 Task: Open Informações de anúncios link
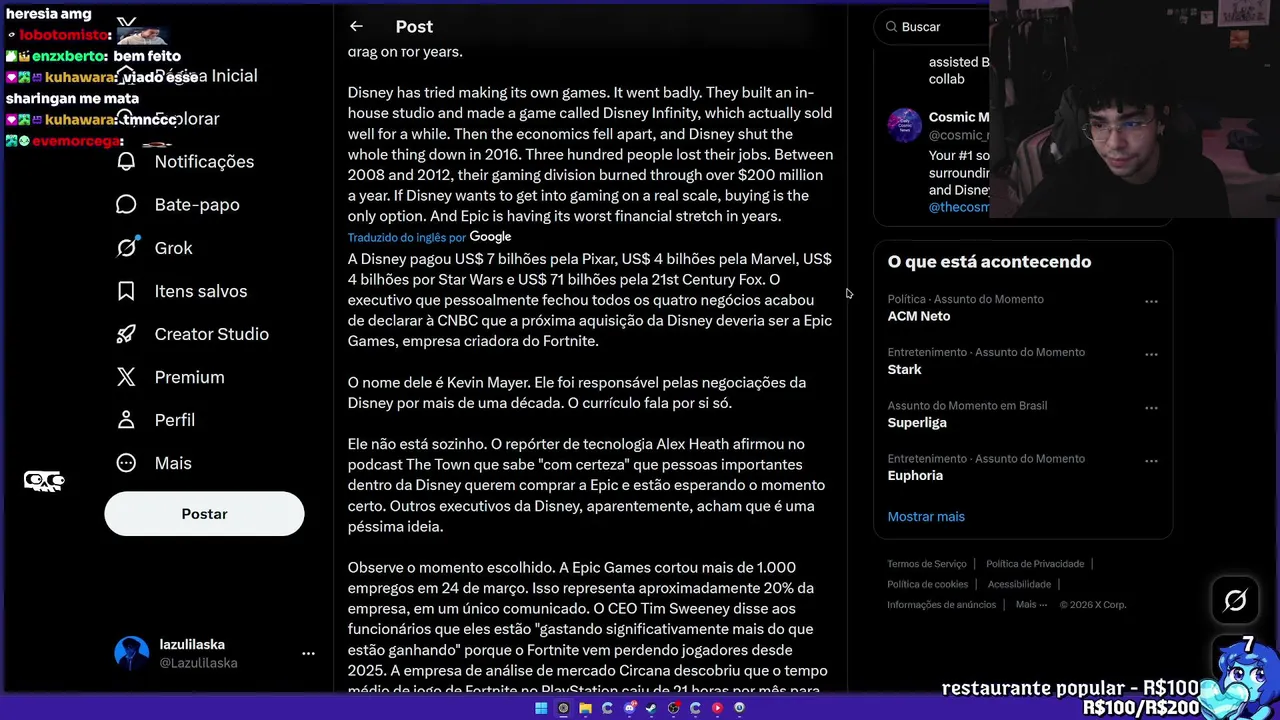point(942,605)
